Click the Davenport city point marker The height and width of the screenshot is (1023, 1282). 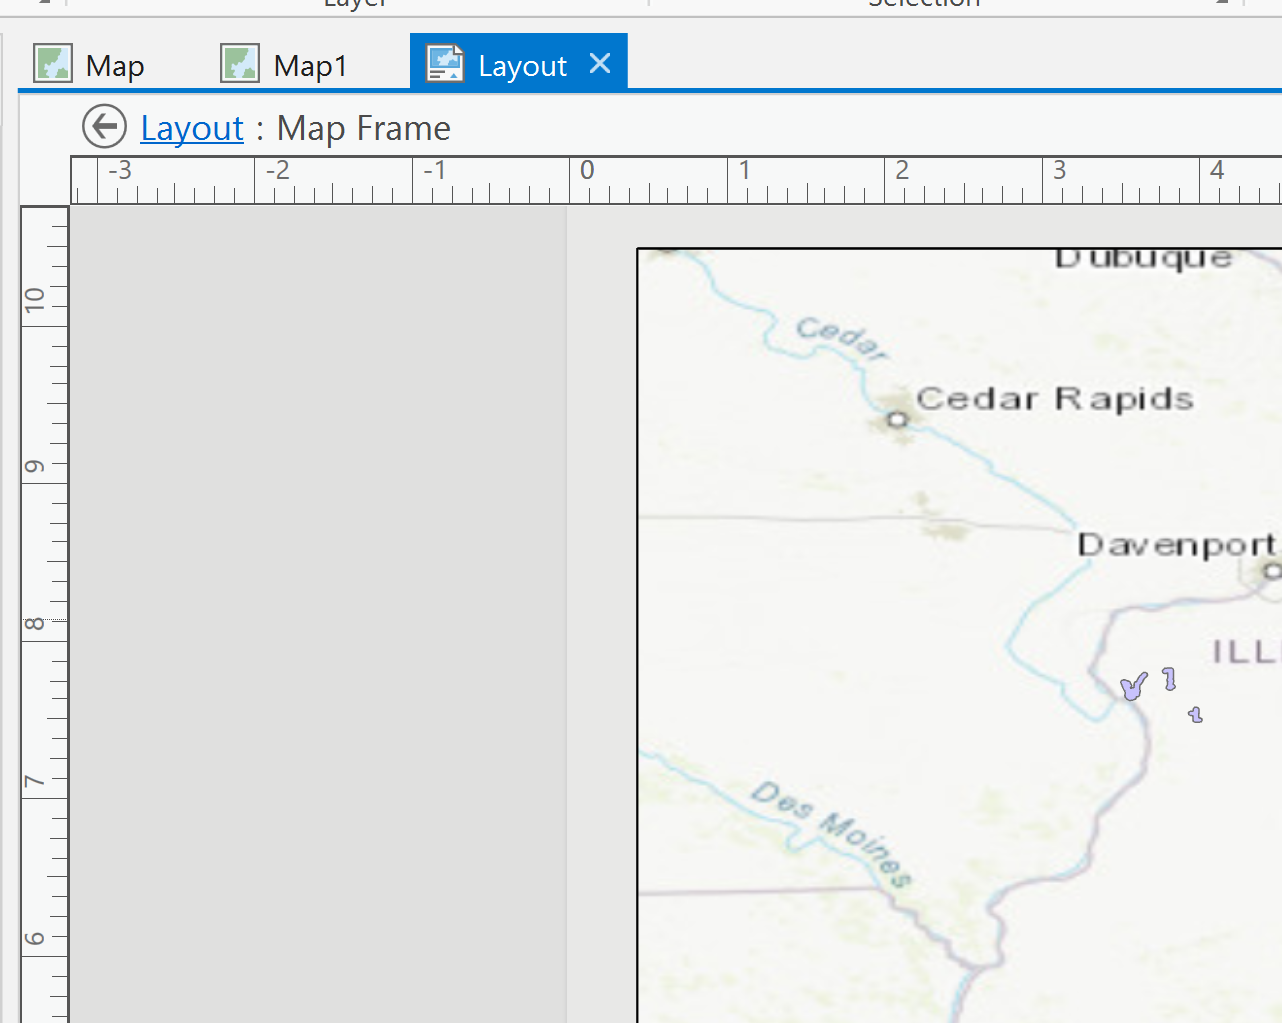click(x=1271, y=571)
